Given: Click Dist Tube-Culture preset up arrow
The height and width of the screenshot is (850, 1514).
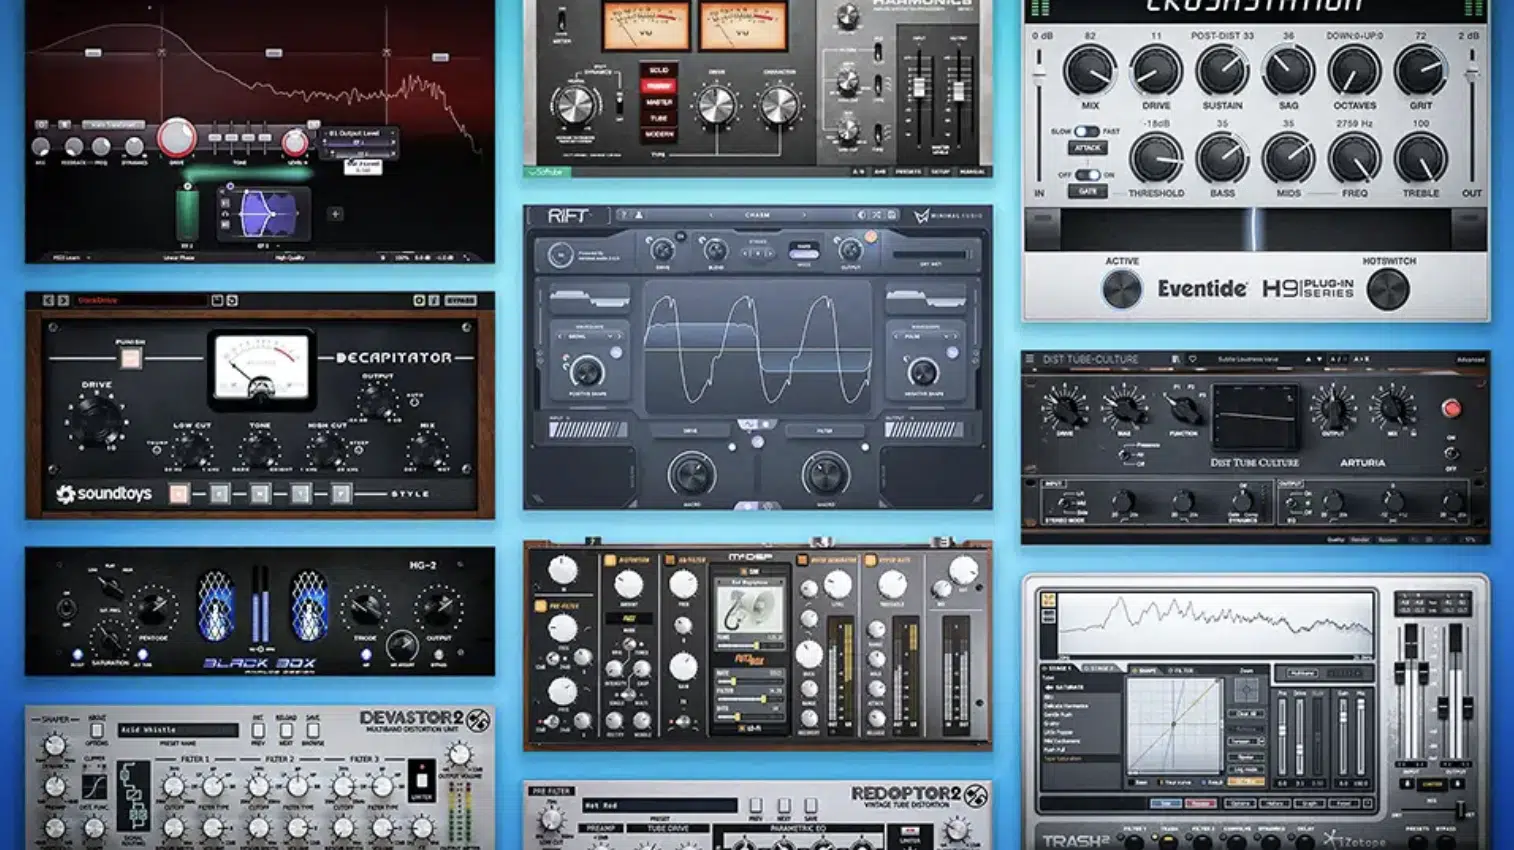Looking at the screenshot, I should pyautogui.click(x=1308, y=359).
